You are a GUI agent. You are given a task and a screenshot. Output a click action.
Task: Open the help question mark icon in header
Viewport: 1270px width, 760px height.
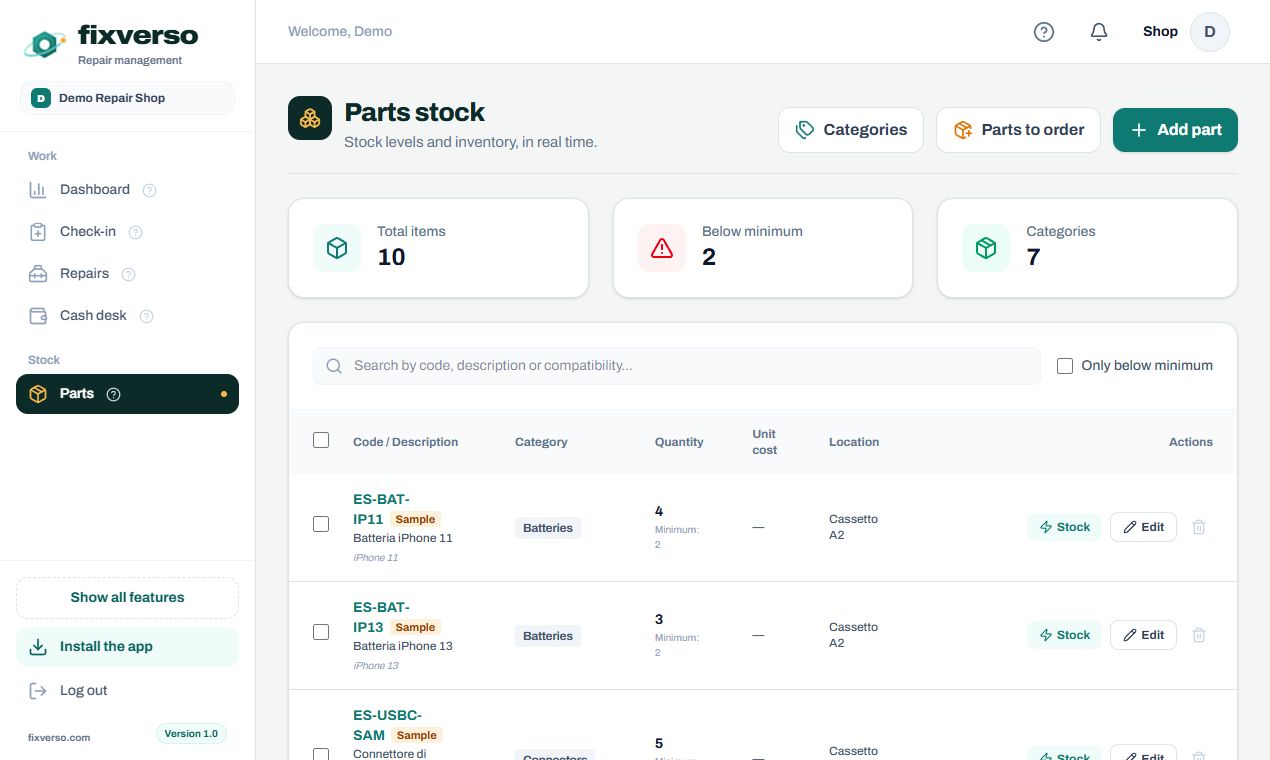(x=1044, y=32)
